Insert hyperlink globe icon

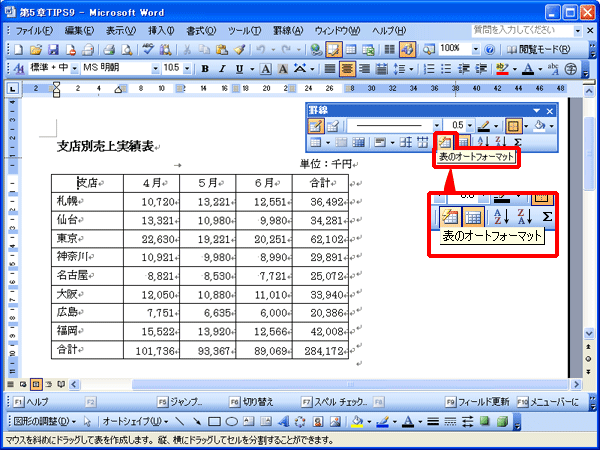click(316, 49)
